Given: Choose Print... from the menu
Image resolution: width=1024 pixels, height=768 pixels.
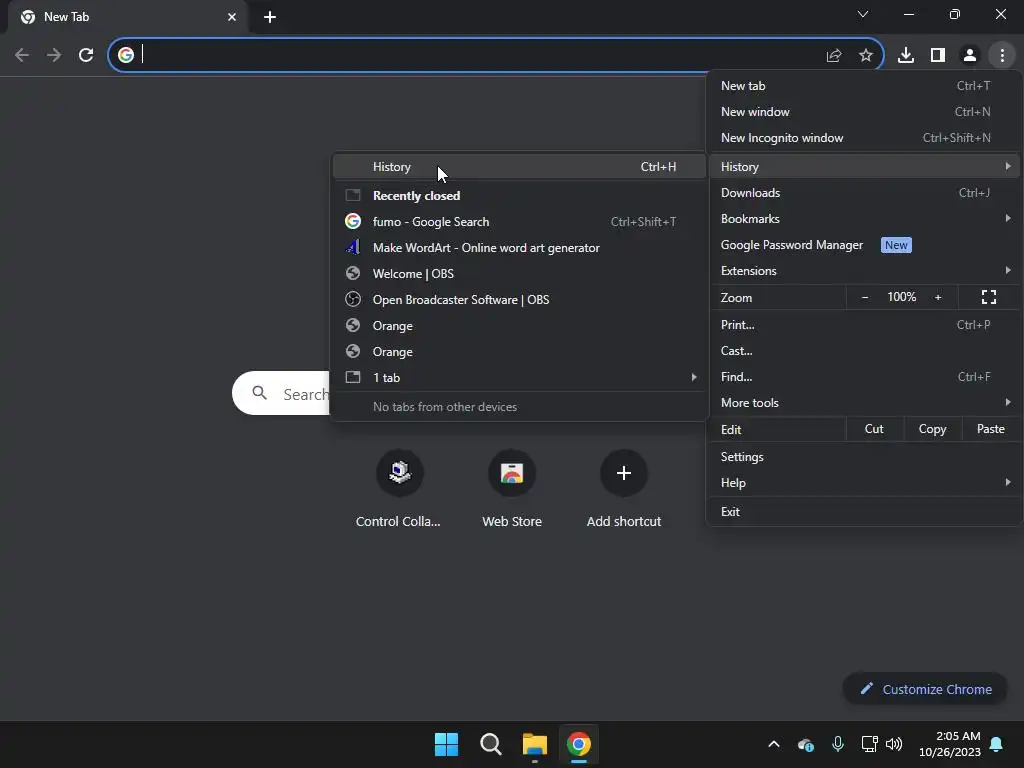Looking at the screenshot, I should (x=865, y=325).
